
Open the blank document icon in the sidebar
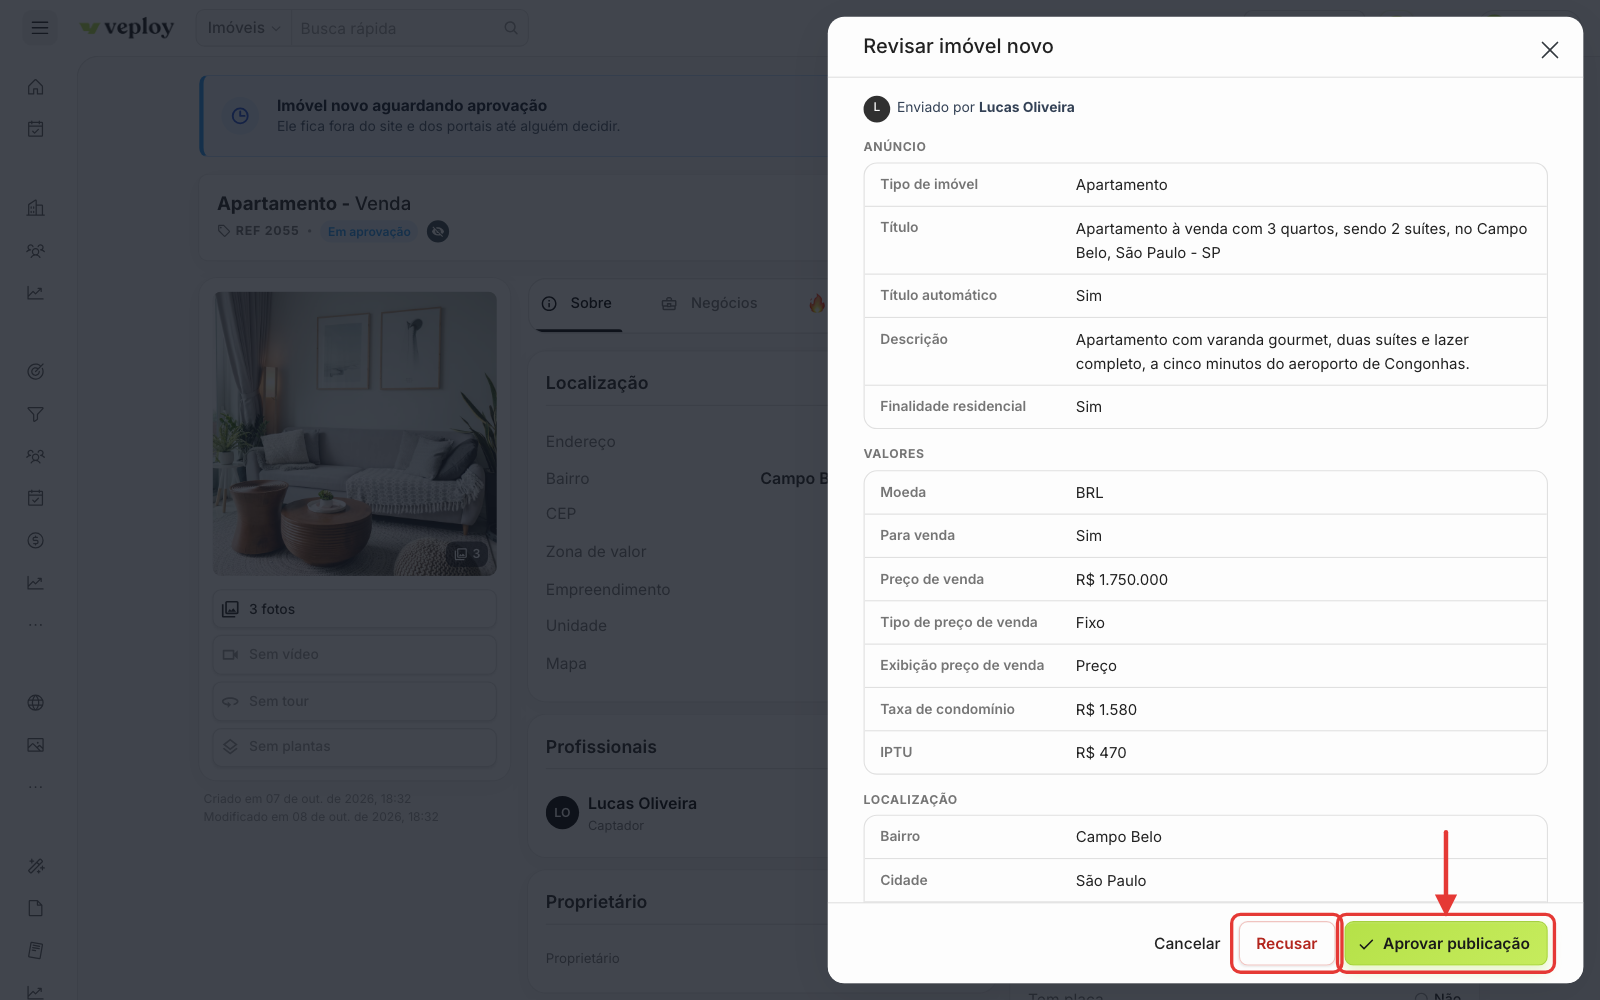coord(36,908)
